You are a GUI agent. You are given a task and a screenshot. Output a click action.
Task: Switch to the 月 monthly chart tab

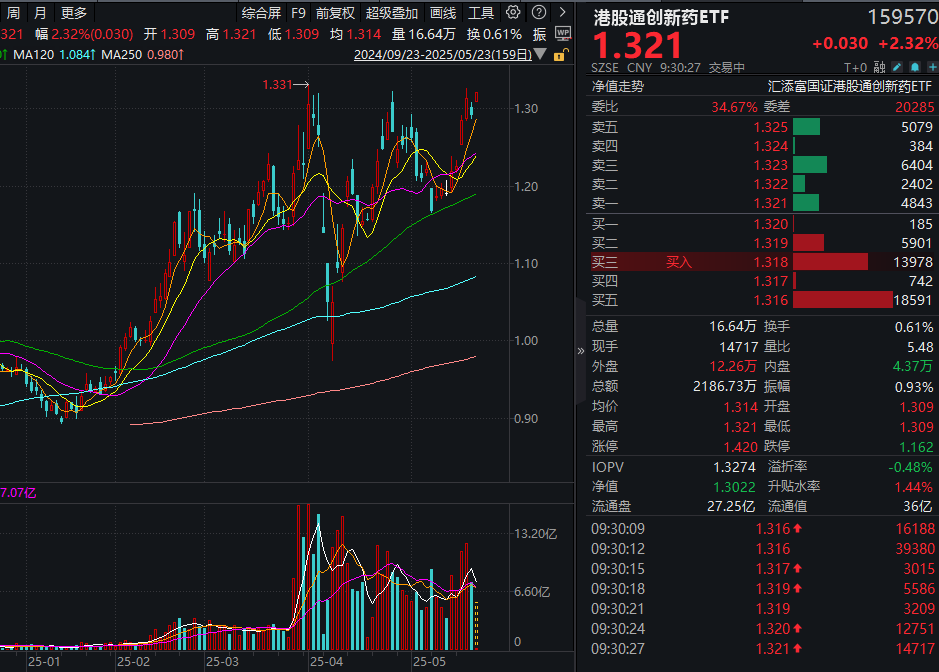(x=40, y=13)
